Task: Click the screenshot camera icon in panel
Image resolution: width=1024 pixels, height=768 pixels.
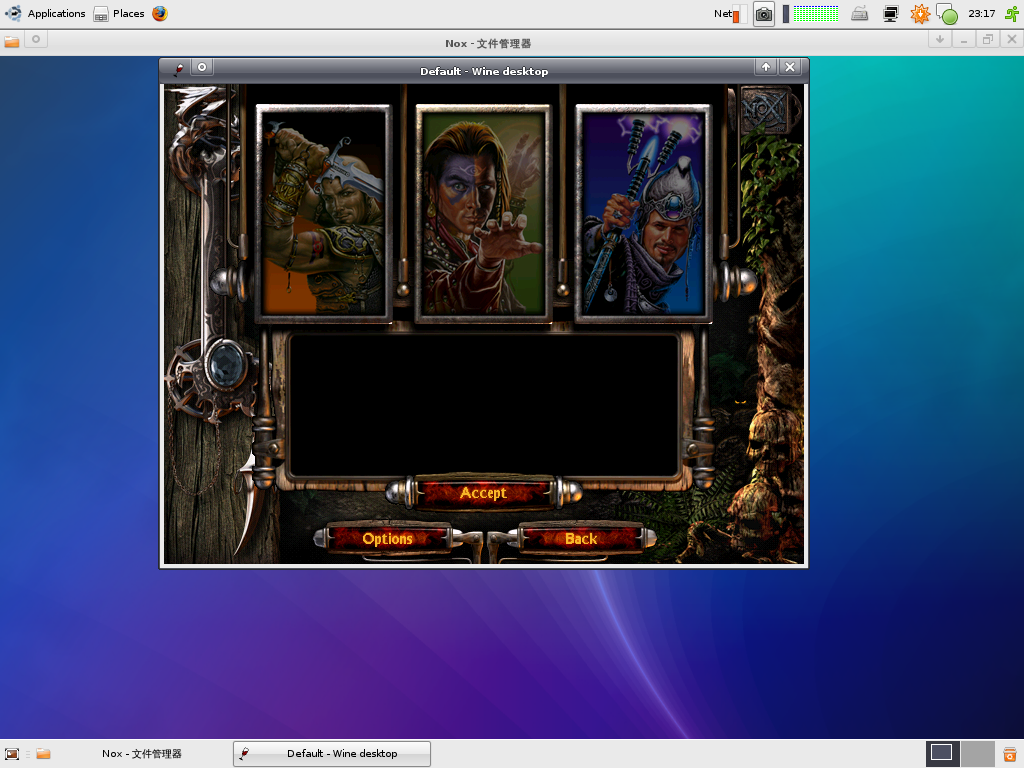Action: pyautogui.click(x=763, y=14)
